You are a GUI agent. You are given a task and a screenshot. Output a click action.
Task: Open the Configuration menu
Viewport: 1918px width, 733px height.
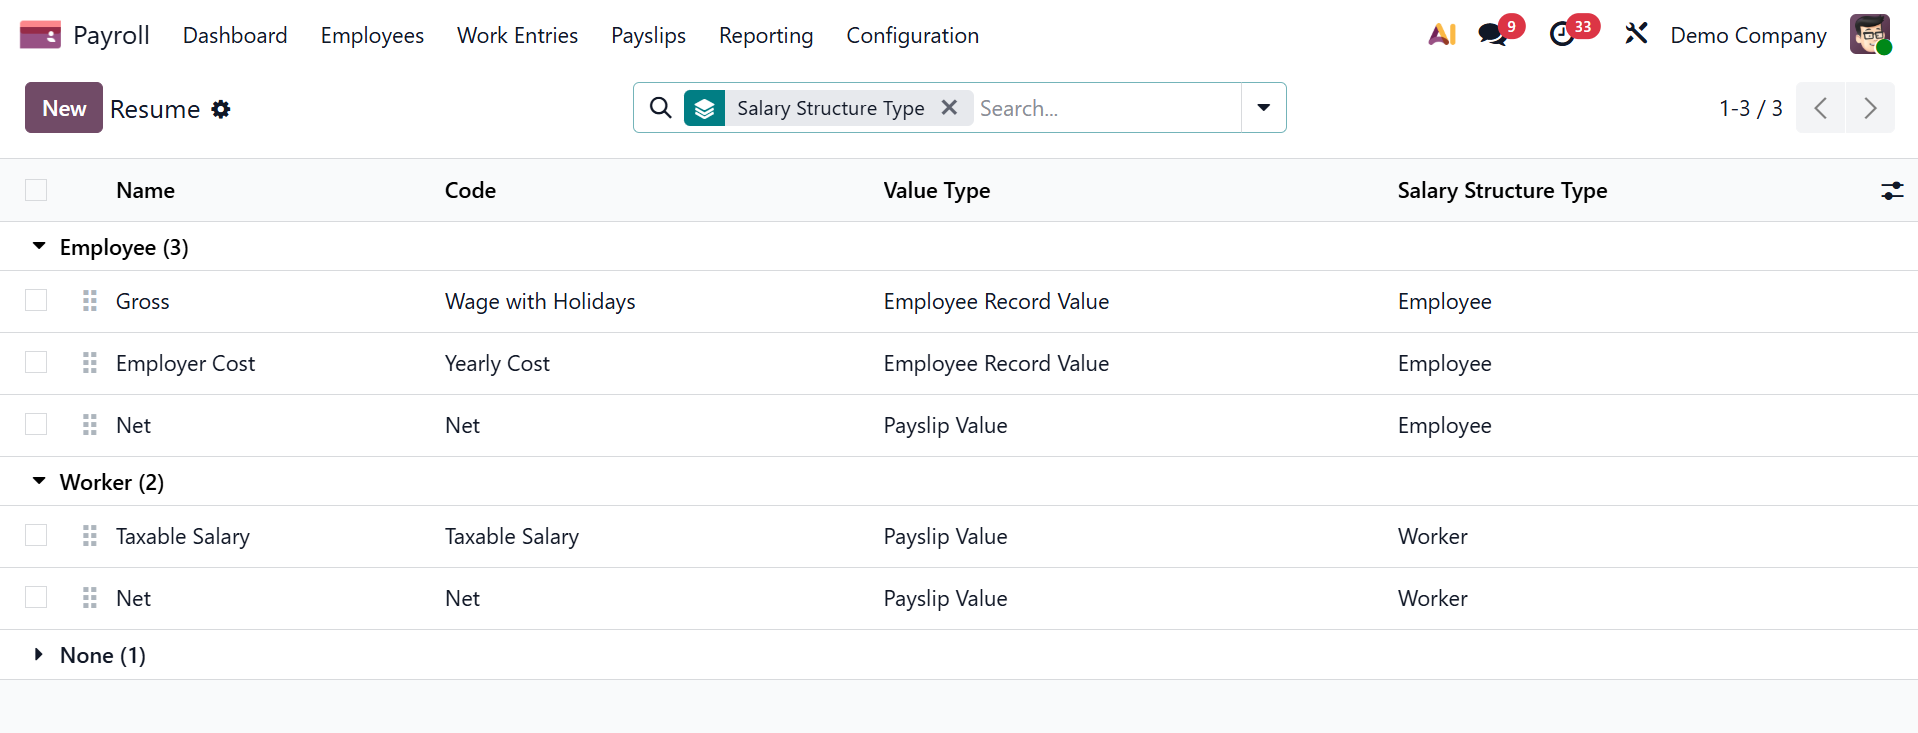[x=912, y=35]
